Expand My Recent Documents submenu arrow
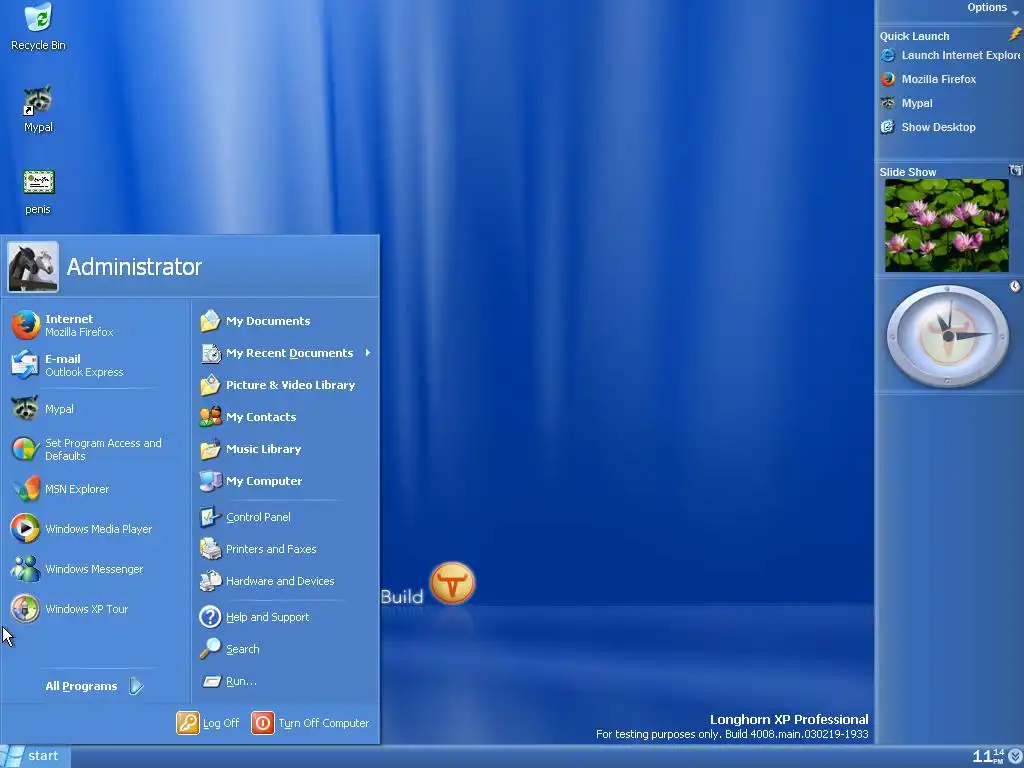The width and height of the screenshot is (1024, 768). (368, 353)
